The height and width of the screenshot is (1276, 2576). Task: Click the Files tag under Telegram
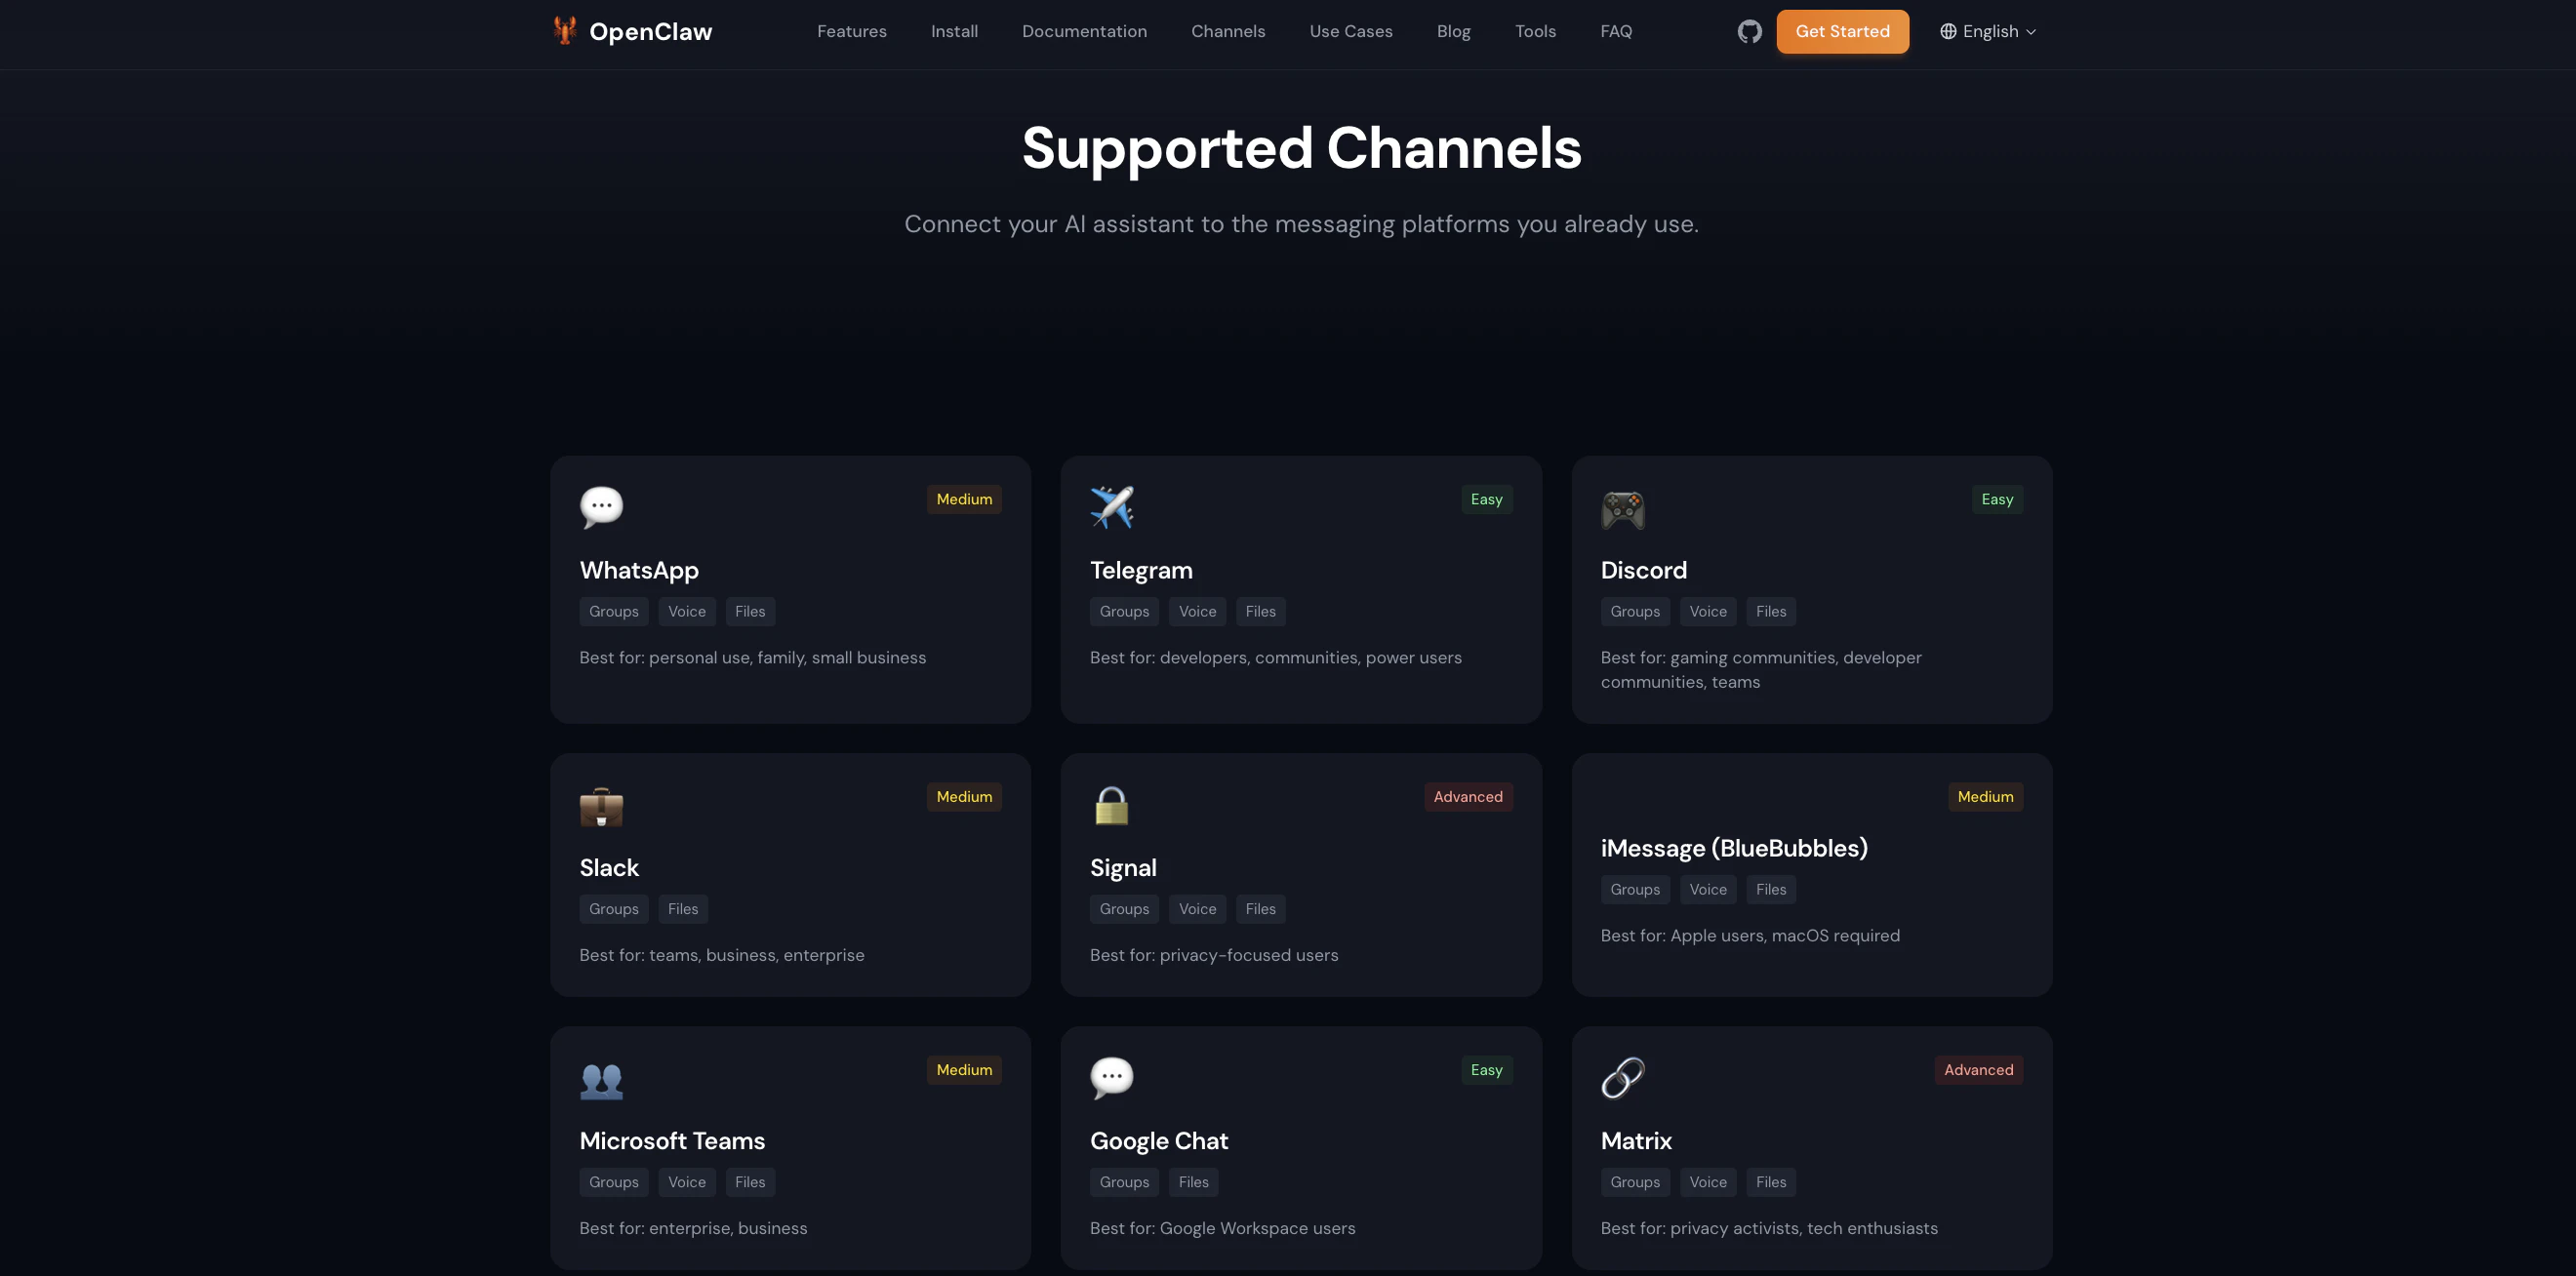(1260, 612)
